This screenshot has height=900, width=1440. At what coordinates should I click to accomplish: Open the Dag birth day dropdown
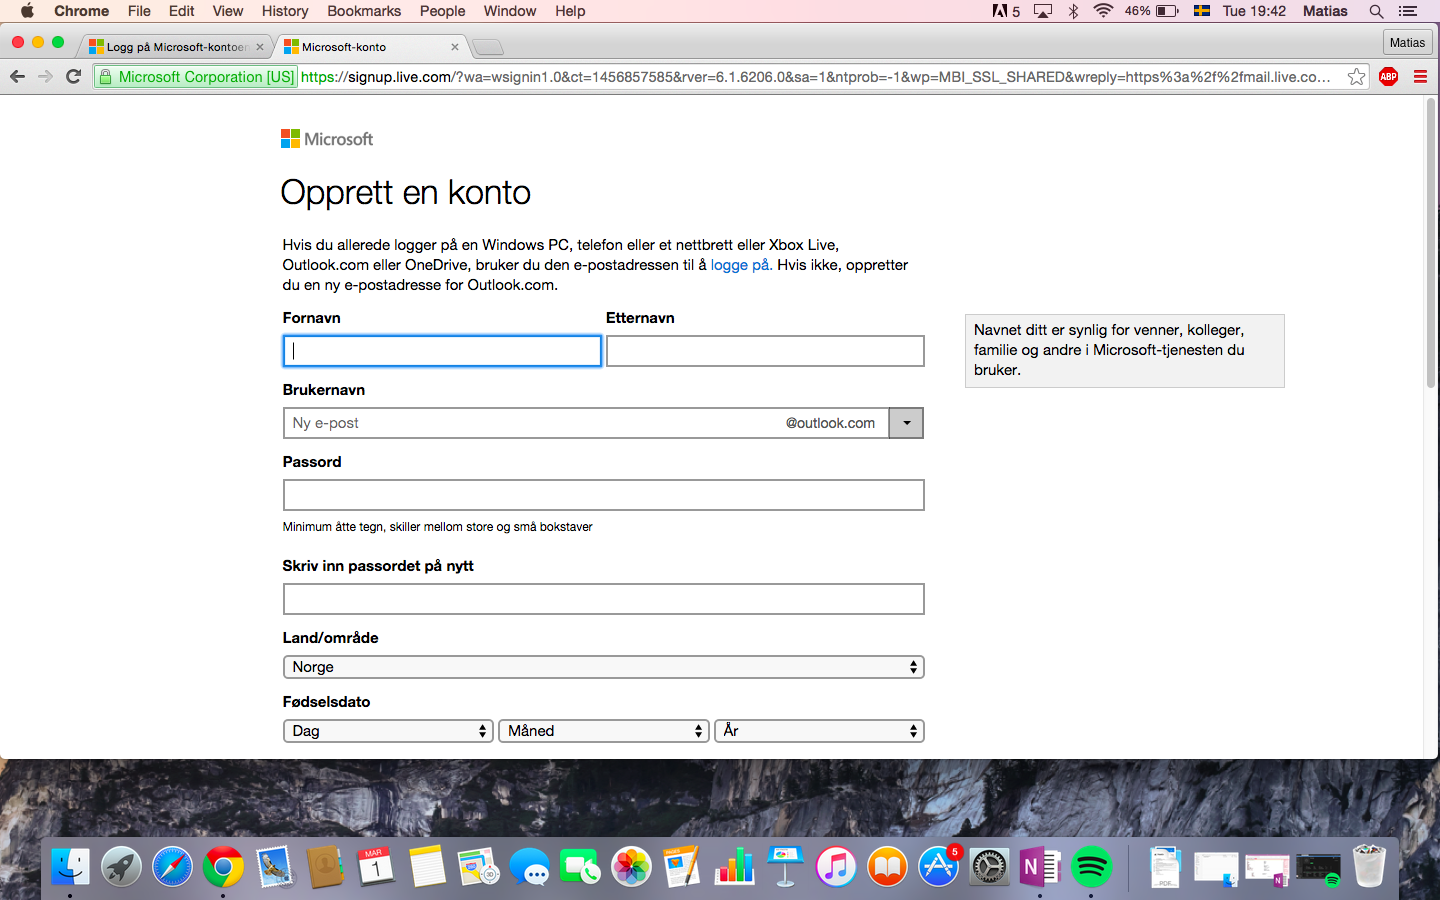[388, 731]
